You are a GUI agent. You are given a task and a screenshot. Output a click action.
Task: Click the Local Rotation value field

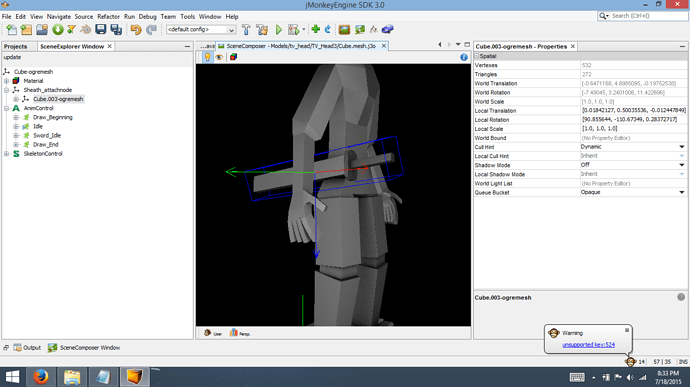click(x=634, y=120)
